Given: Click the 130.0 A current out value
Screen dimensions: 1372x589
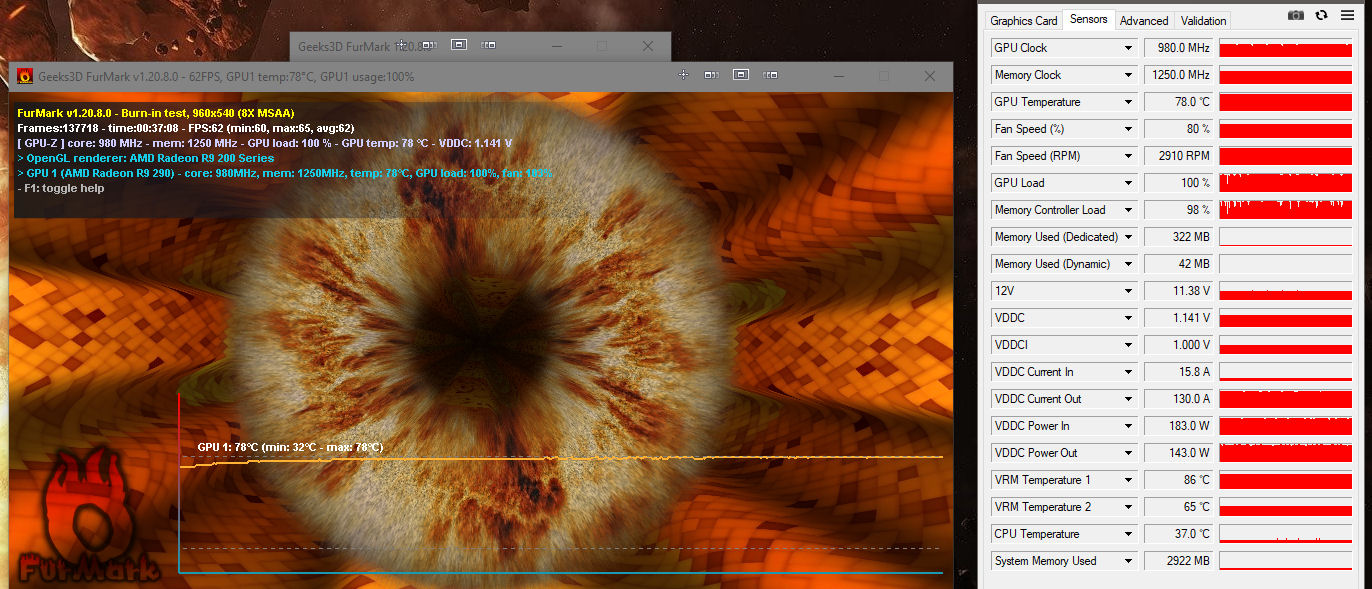Looking at the screenshot, I should click(1179, 399).
